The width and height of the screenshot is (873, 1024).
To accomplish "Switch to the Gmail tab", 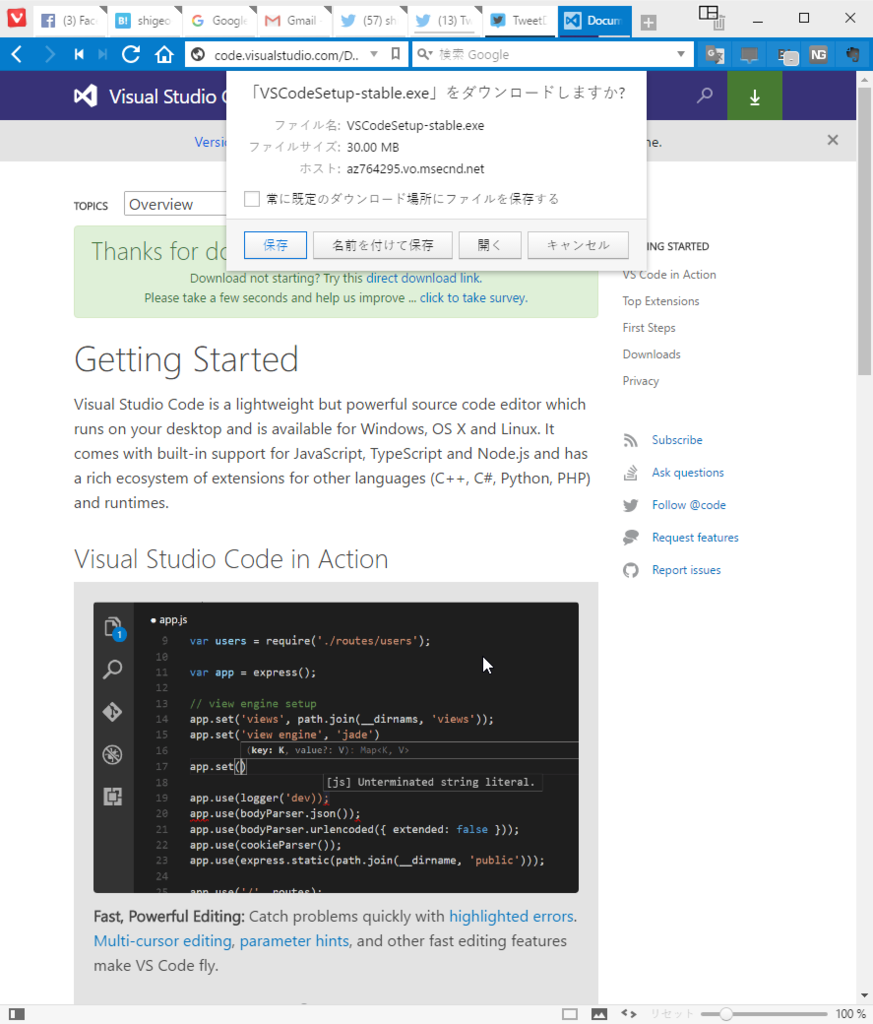I will 294,20.
